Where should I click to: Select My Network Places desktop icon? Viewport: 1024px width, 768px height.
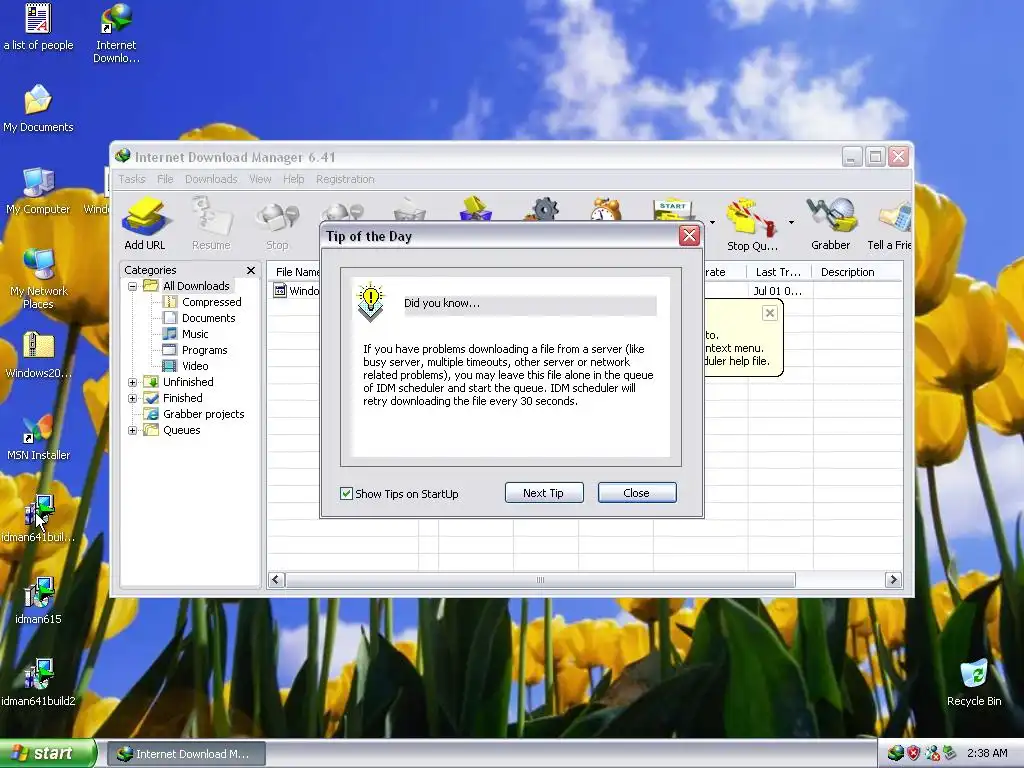[x=38, y=279]
